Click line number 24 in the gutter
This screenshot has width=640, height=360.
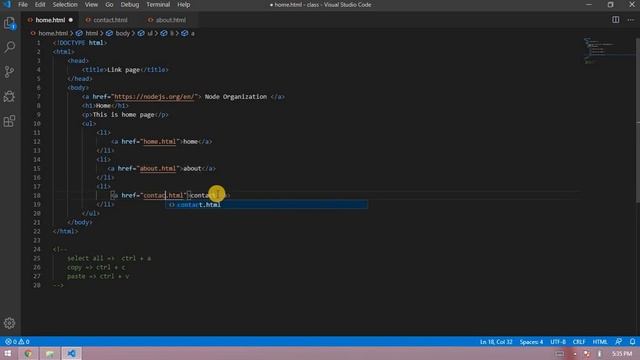tap(37, 249)
